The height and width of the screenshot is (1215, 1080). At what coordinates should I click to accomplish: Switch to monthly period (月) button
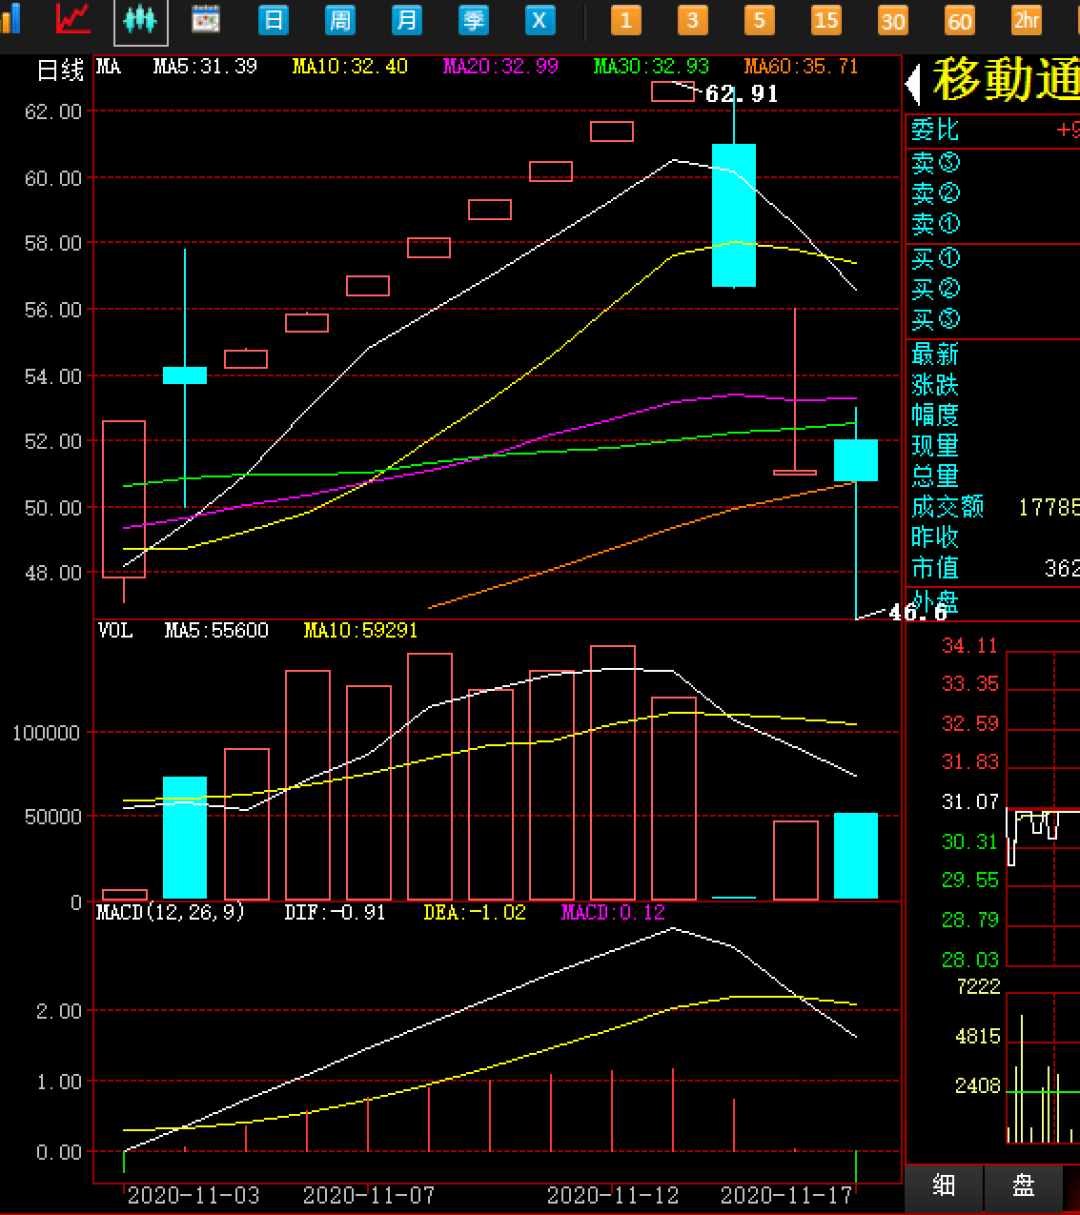(x=406, y=20)
